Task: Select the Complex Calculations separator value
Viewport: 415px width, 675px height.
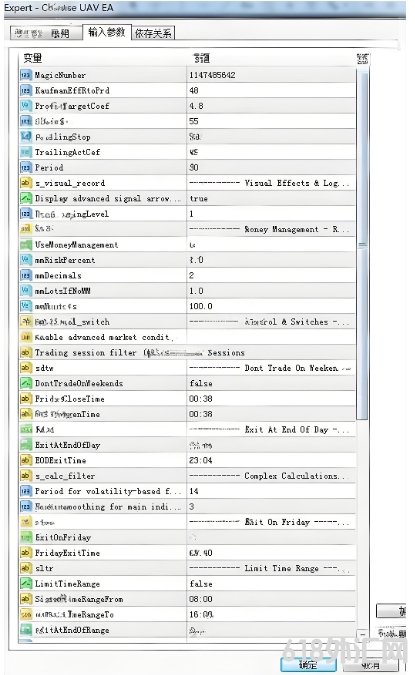Action: 267,476
